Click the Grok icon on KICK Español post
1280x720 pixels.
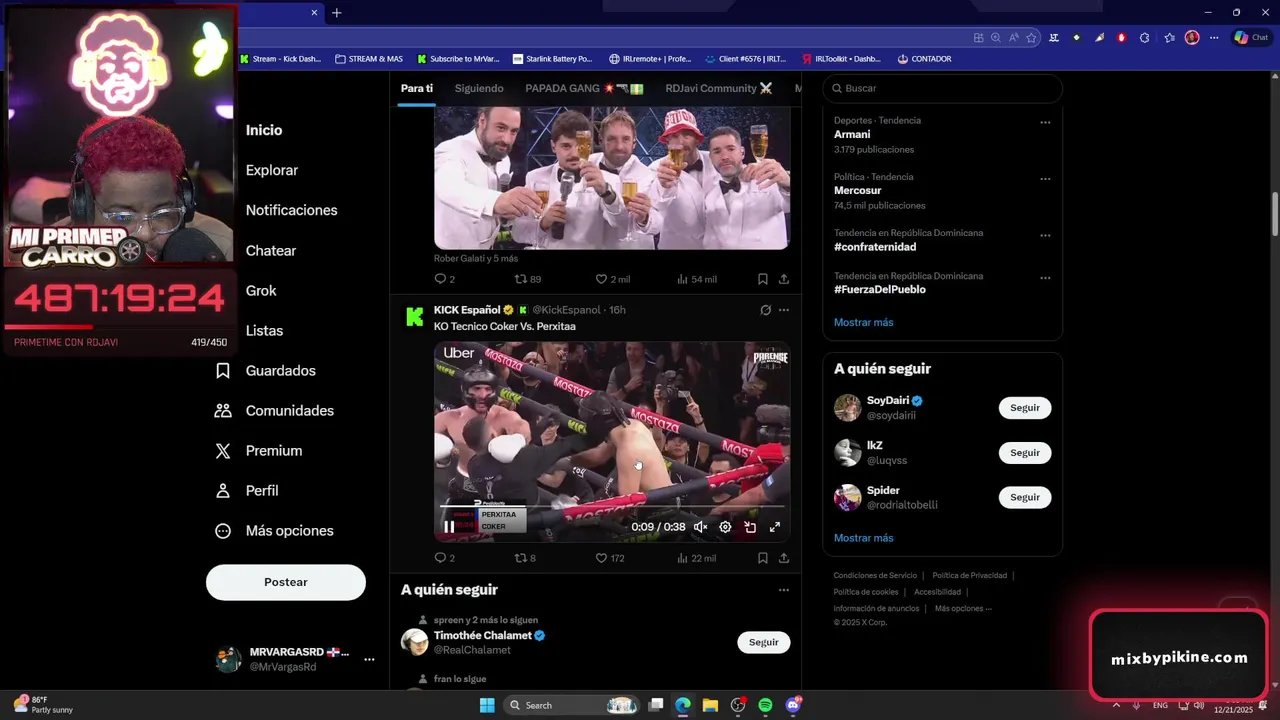765,310
